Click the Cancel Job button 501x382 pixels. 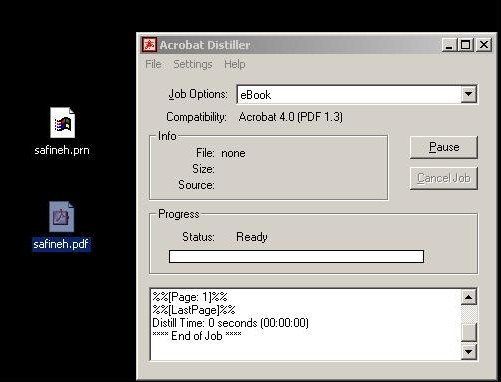click(x=444, y=178)
